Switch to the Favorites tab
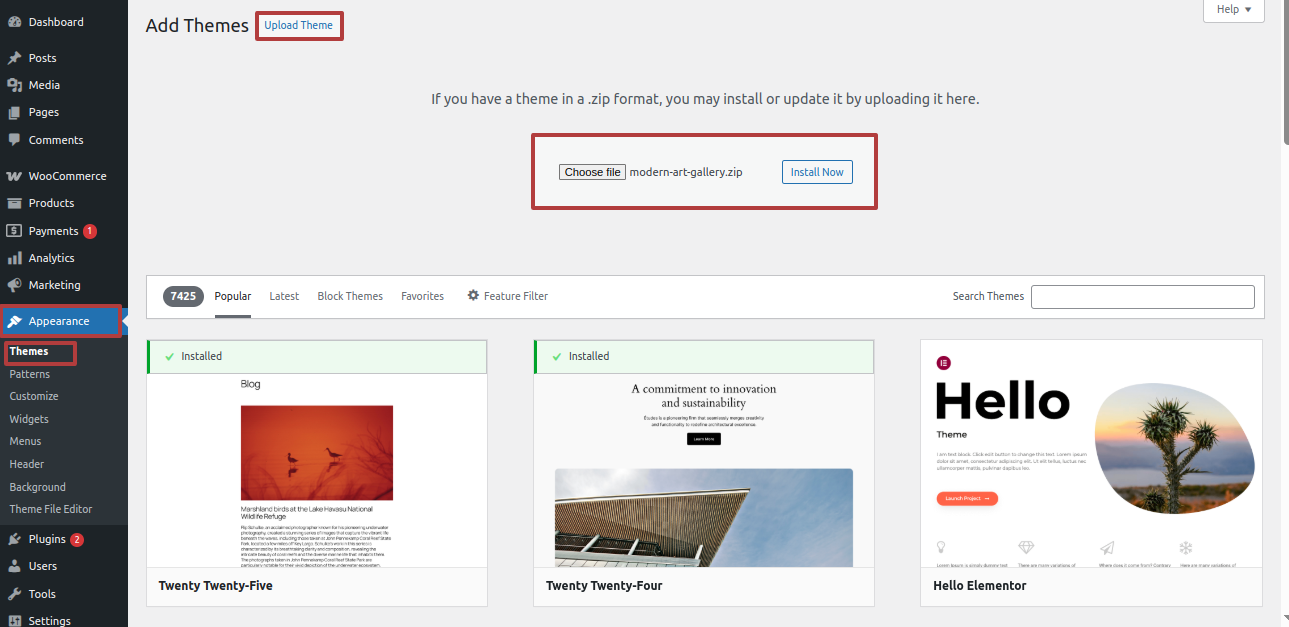The image size is (1289, 627). pos(422,296)
